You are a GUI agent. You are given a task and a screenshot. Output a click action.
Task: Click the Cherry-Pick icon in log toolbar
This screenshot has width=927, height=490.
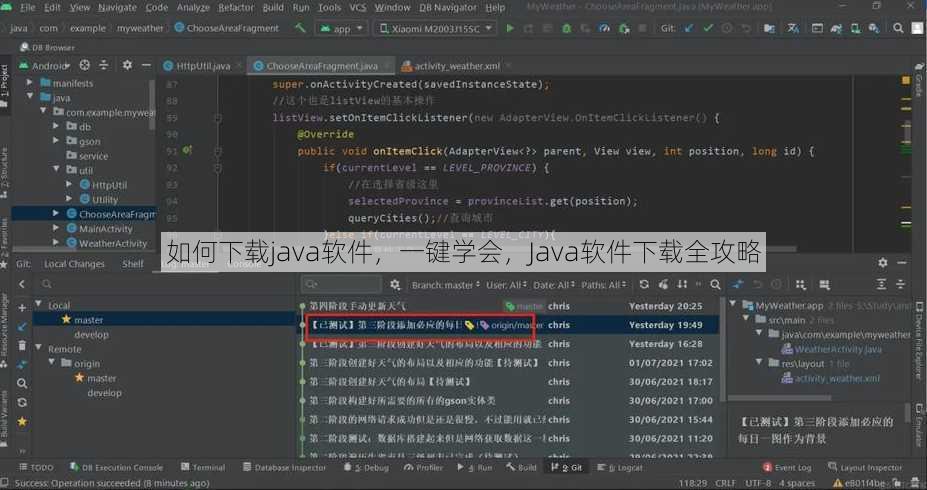tap(663, 284)
